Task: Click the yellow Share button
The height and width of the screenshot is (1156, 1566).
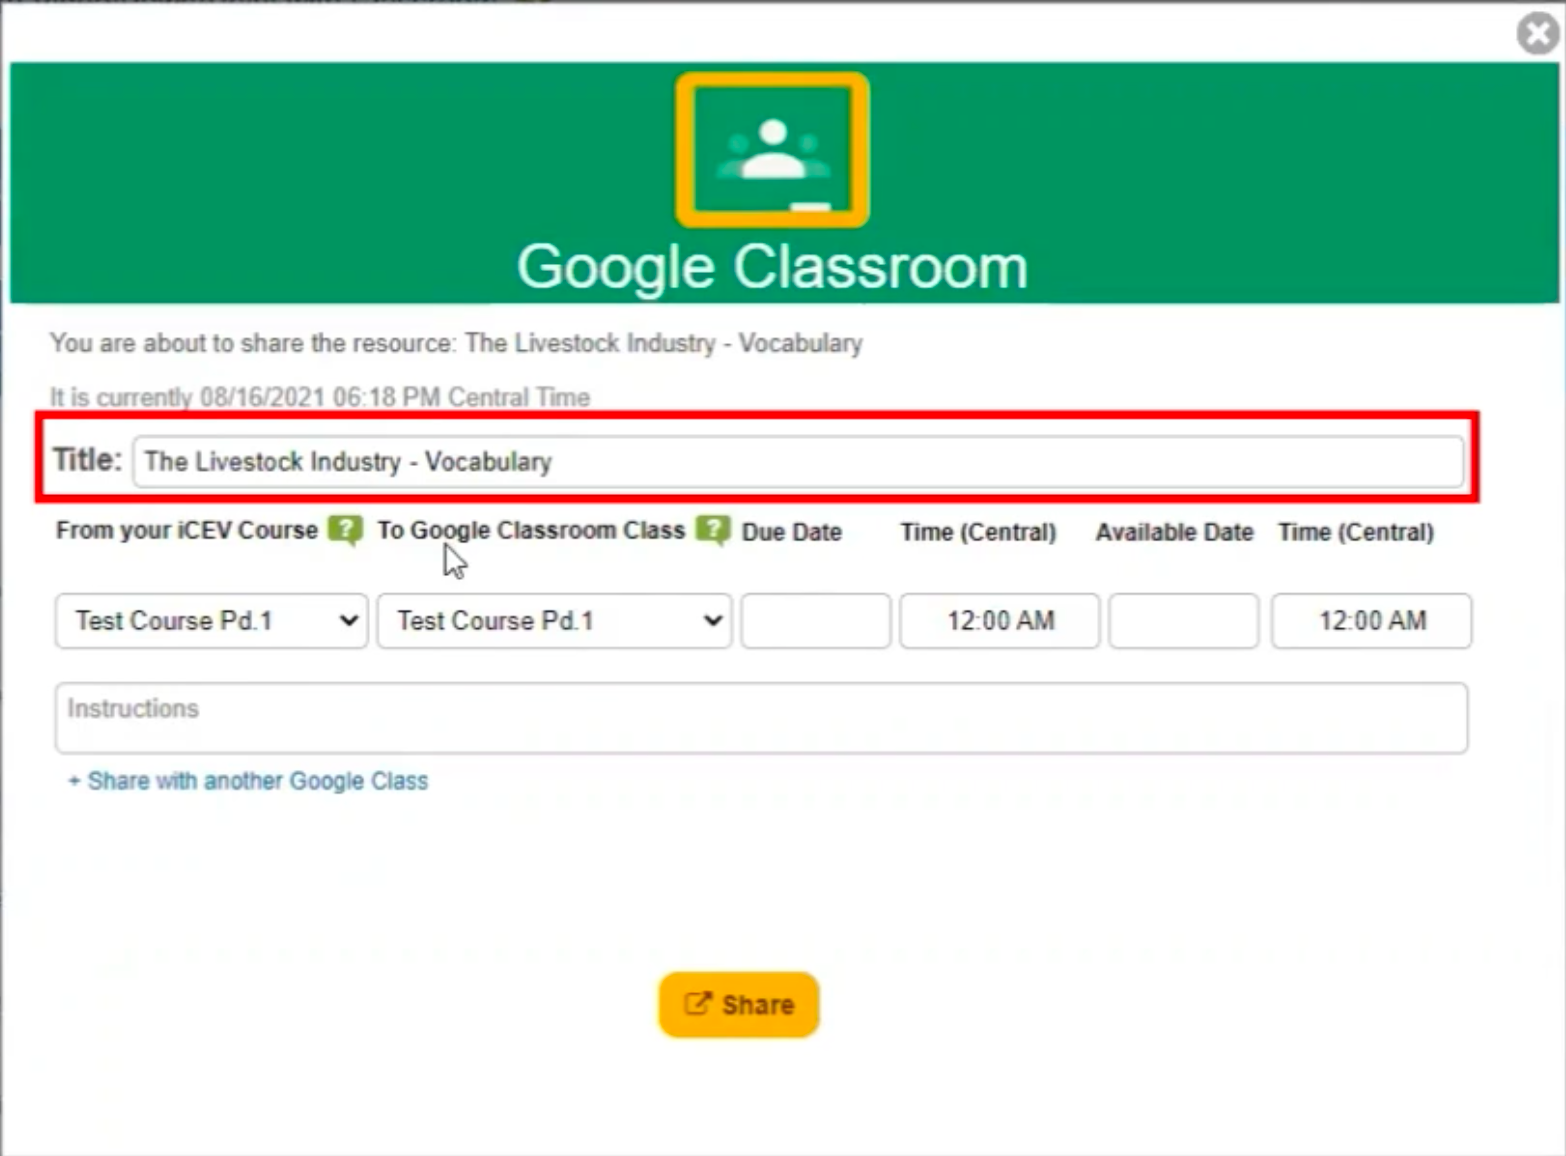Action: 739,1004
